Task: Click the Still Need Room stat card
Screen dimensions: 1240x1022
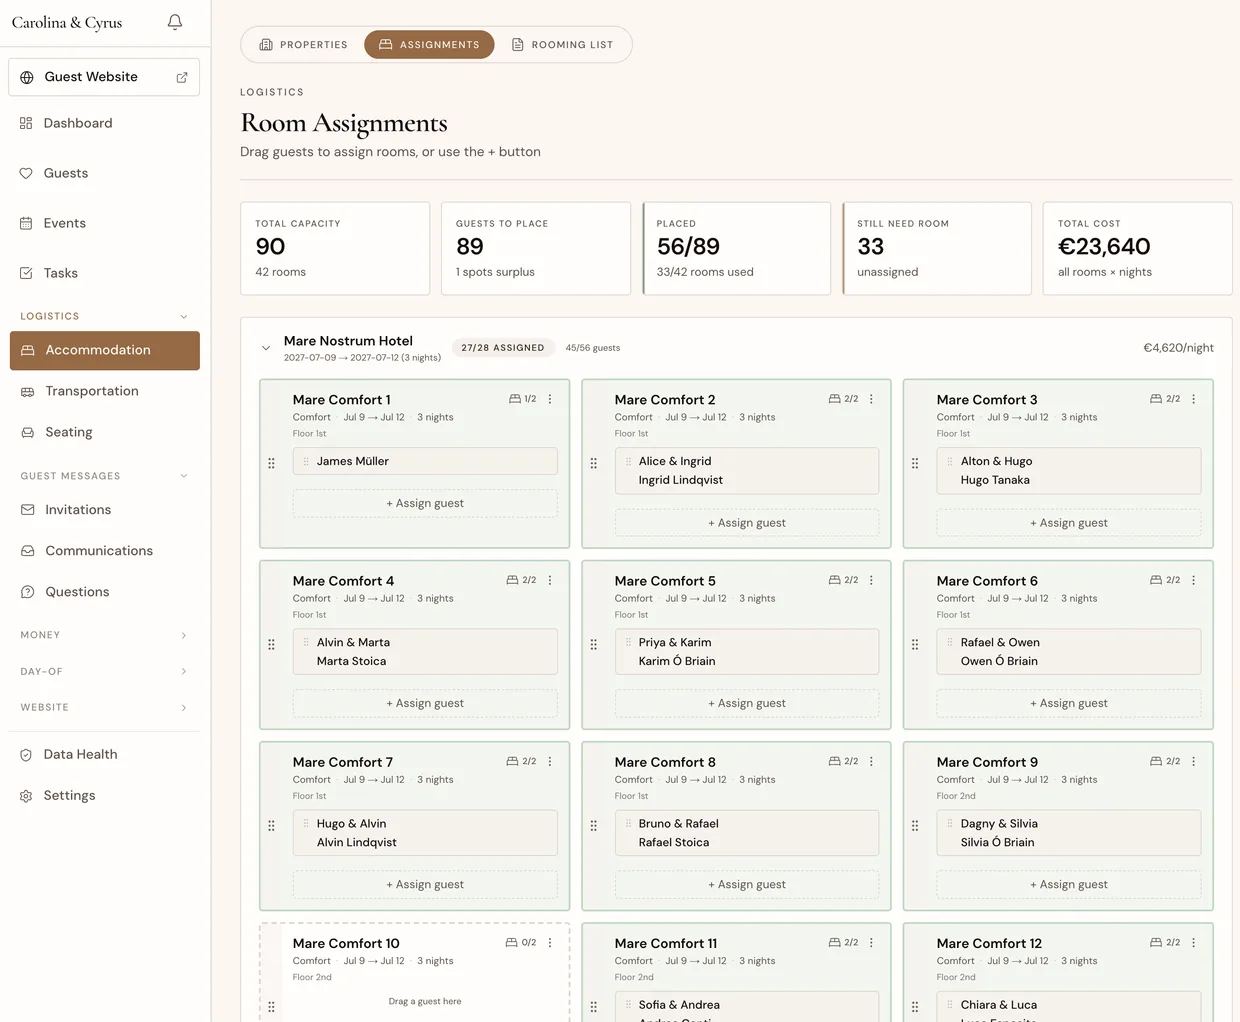Action: click(937, 248)
